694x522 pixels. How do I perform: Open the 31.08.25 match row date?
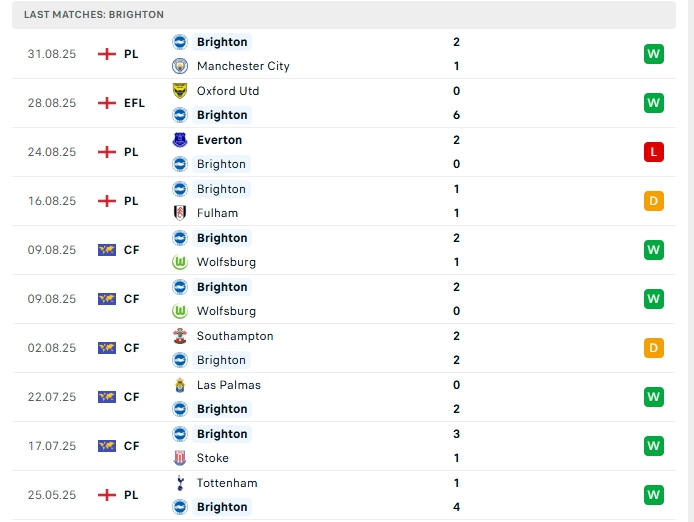coord(52,54)
